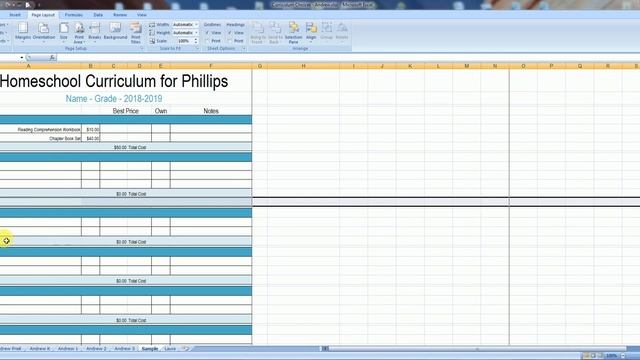The width and height of the screenshot is (640, 360).
Task: Select column O header
Action: [523, 66]
